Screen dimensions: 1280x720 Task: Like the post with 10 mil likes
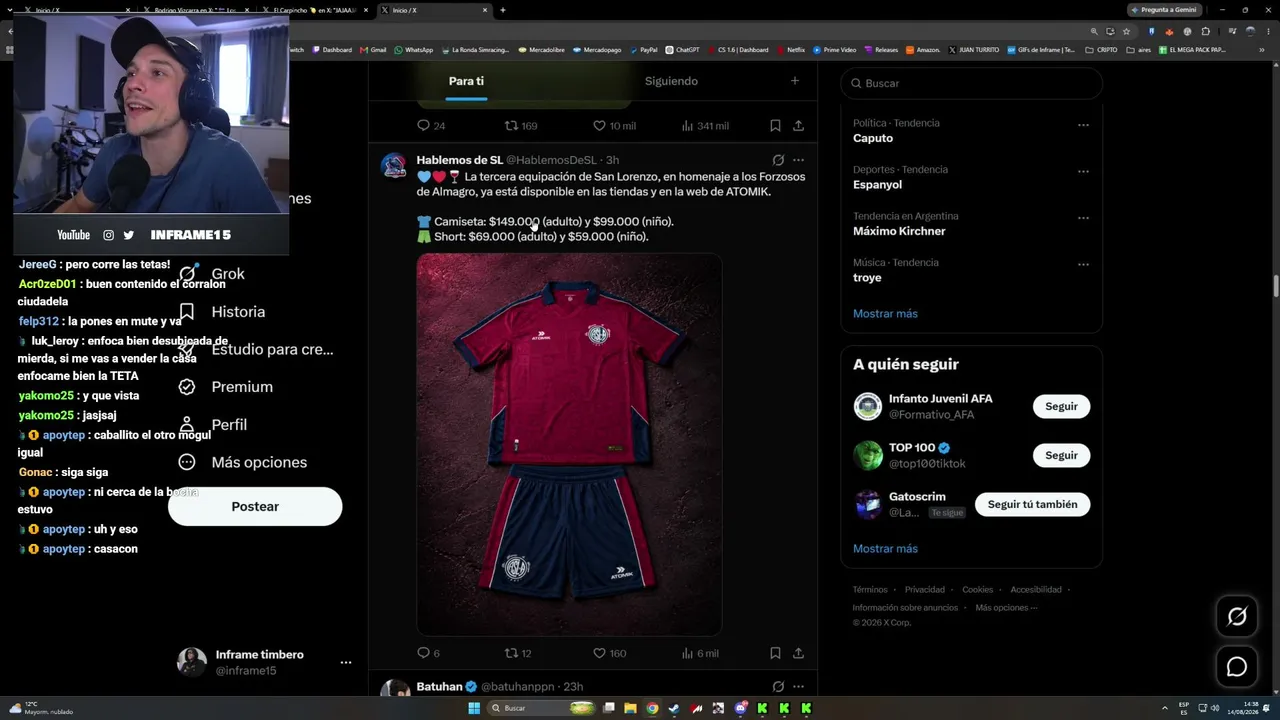pos(614,126)
